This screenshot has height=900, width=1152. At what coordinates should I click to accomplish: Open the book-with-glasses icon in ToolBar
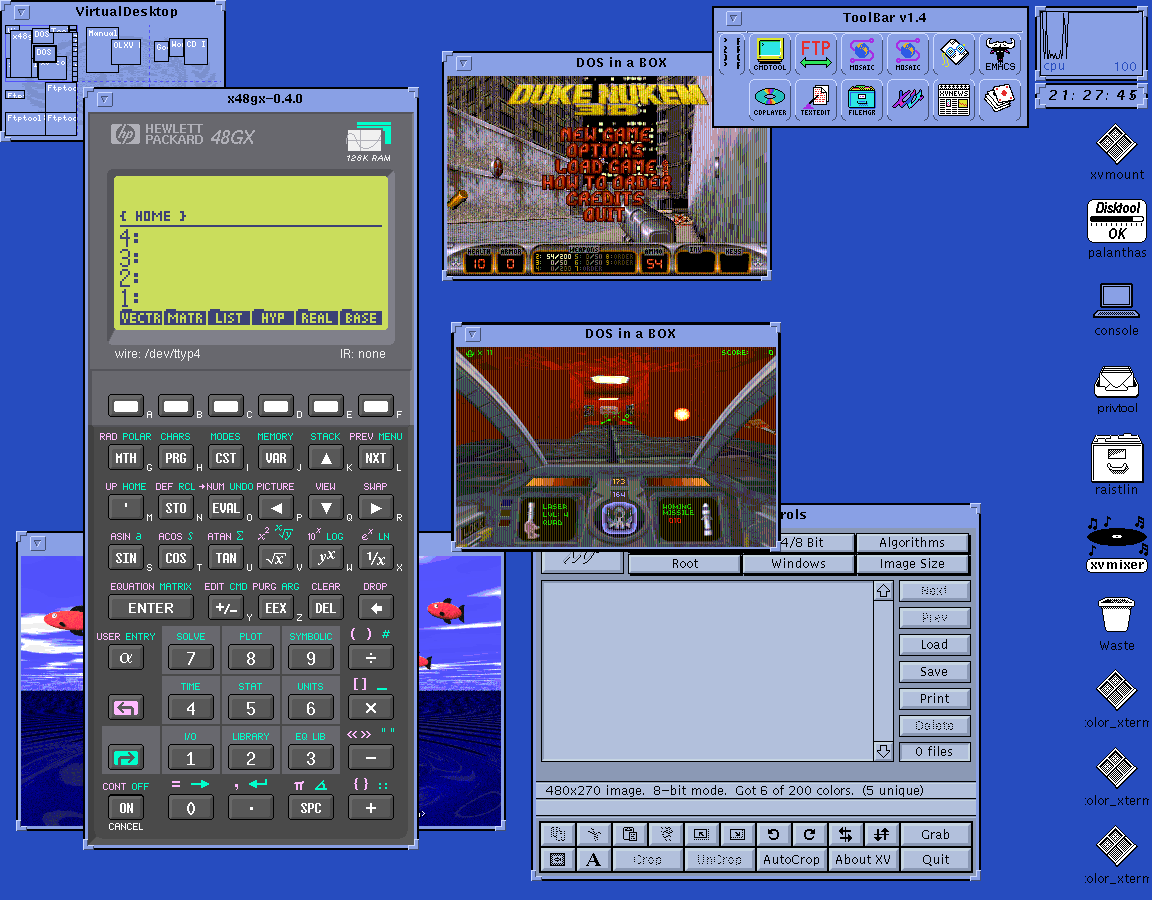954,54
